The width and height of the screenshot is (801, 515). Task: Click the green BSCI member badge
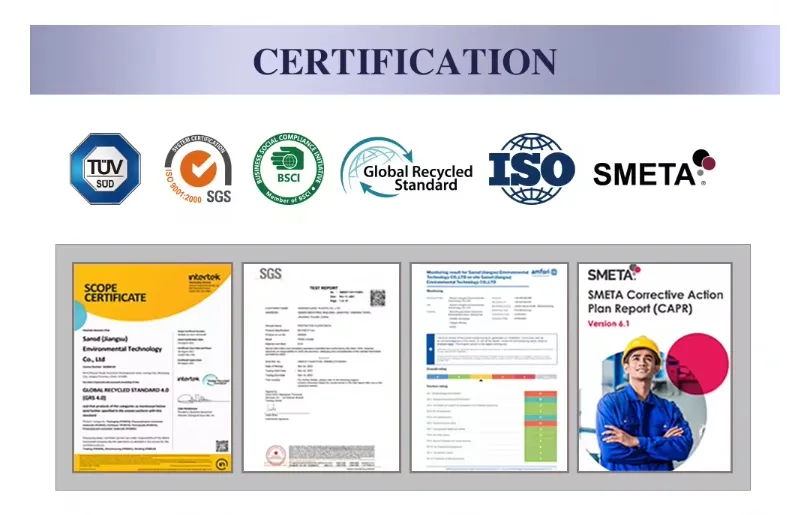pos(289,168)
